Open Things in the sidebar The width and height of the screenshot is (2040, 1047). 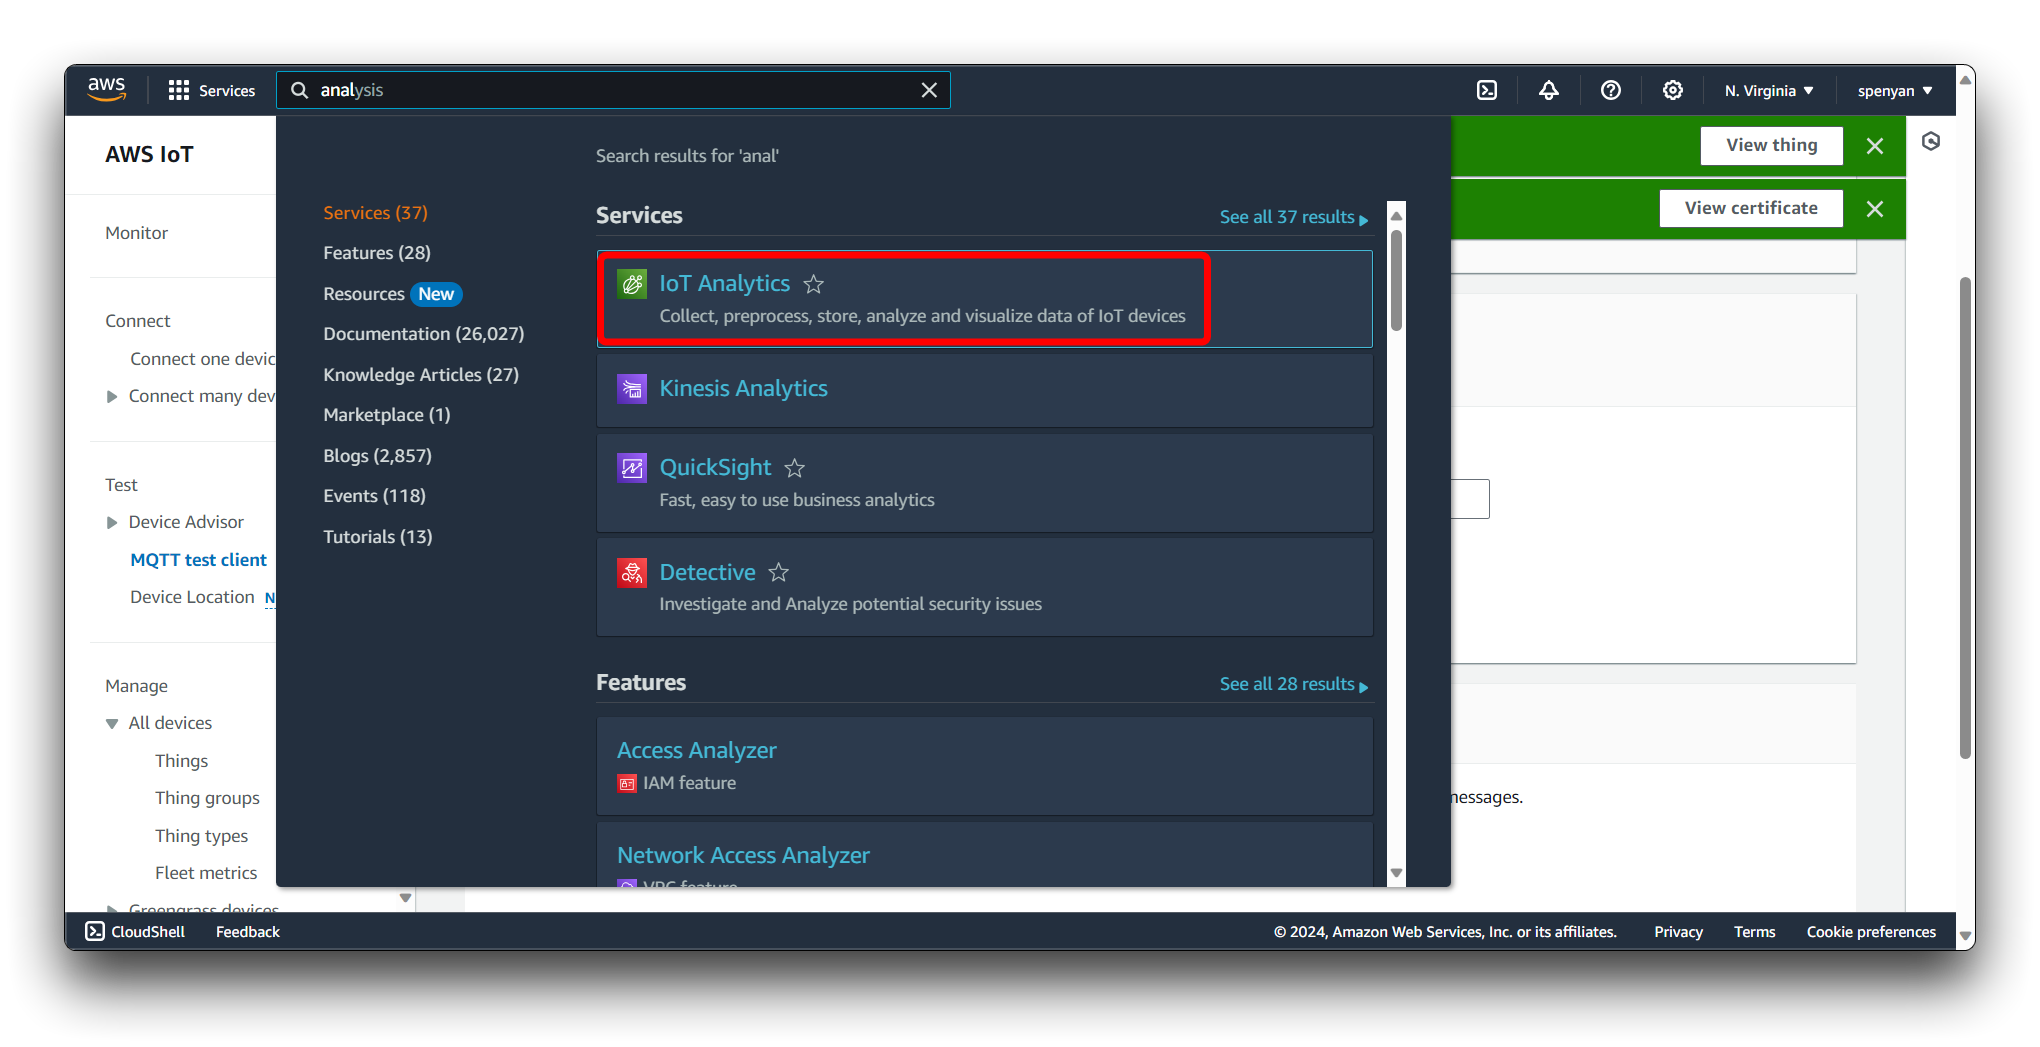pos(181,761)
